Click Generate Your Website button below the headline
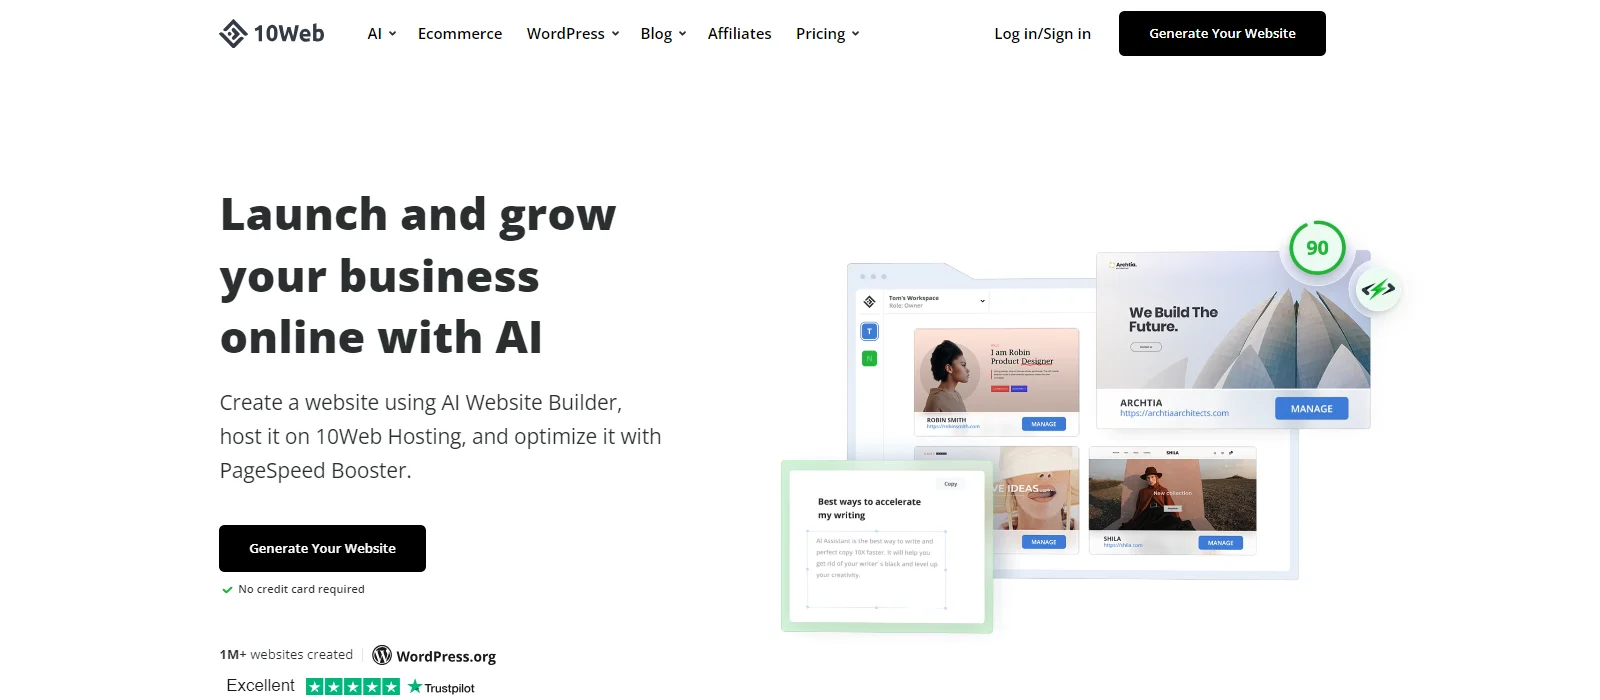Screen dimensions: 1600x700 pos(322,548)
